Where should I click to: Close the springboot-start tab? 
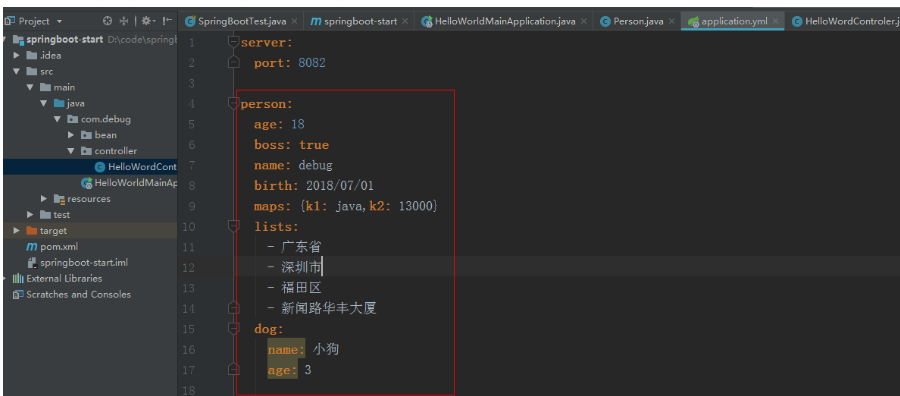[404, 21]
